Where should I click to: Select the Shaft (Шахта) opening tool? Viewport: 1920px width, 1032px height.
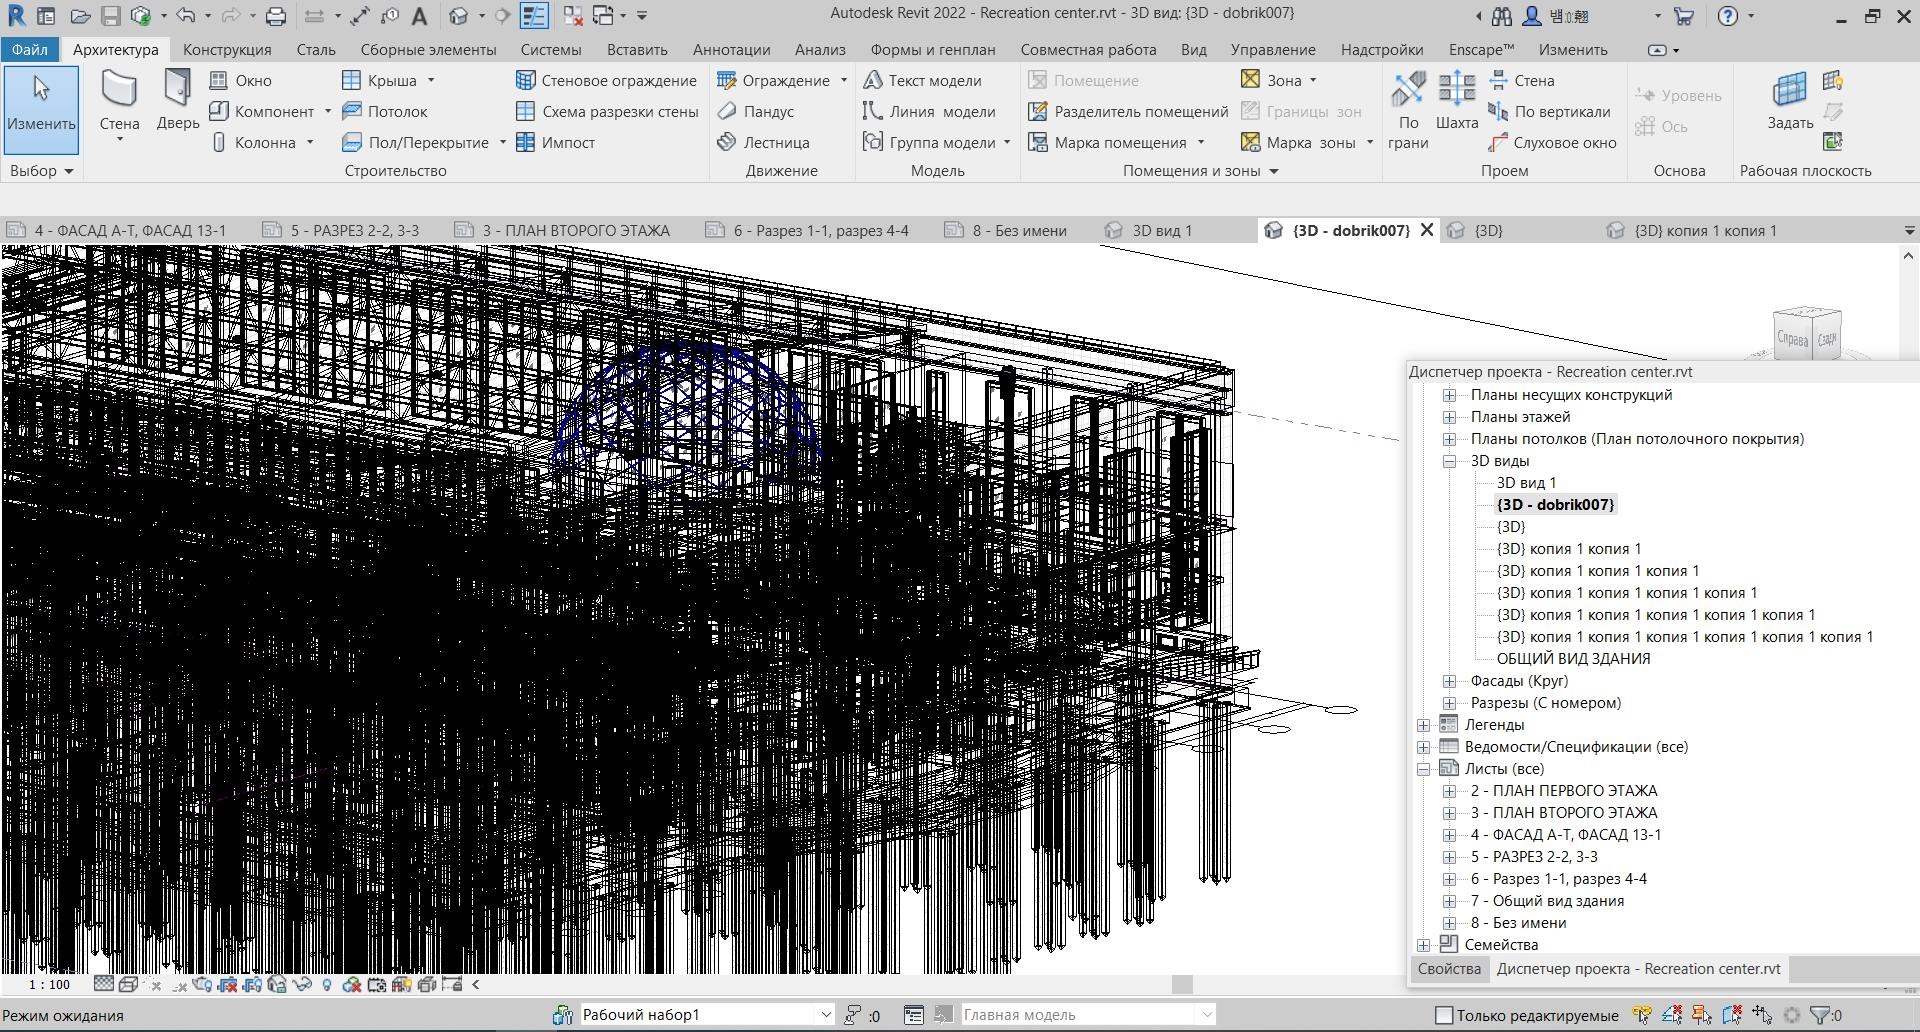pos(1456,100)
